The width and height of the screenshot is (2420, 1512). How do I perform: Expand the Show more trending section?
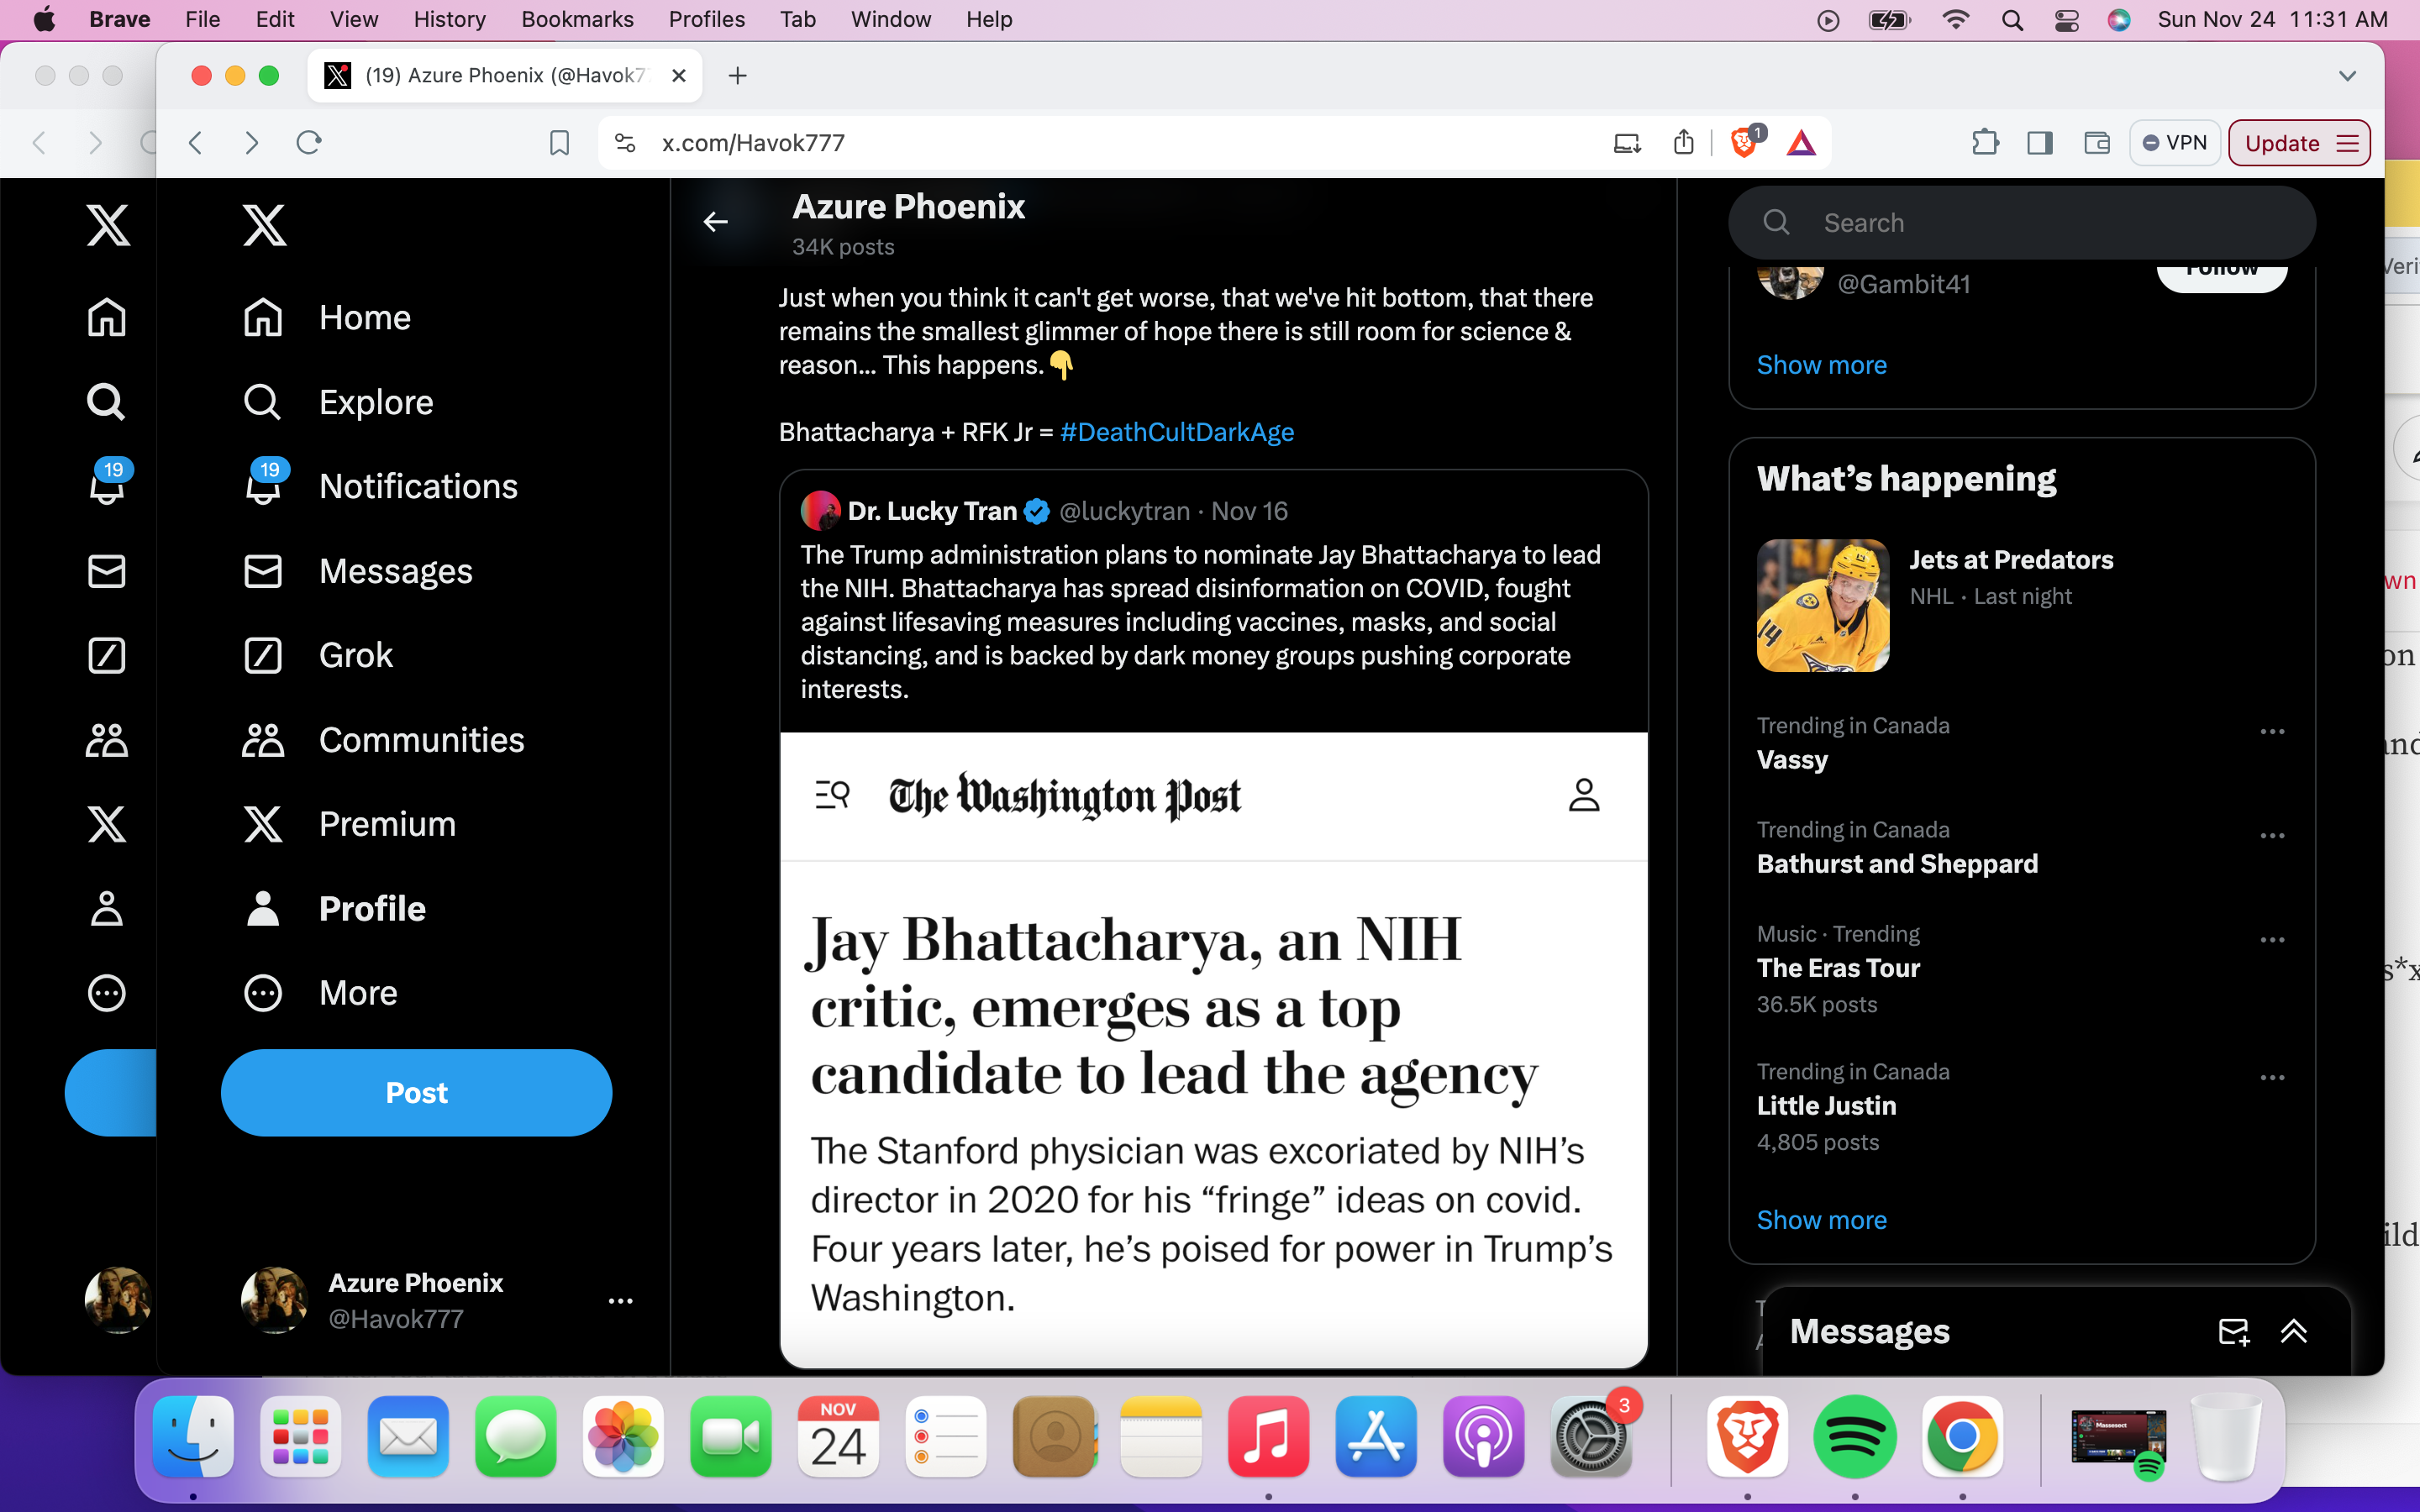pos(1823,1220)
